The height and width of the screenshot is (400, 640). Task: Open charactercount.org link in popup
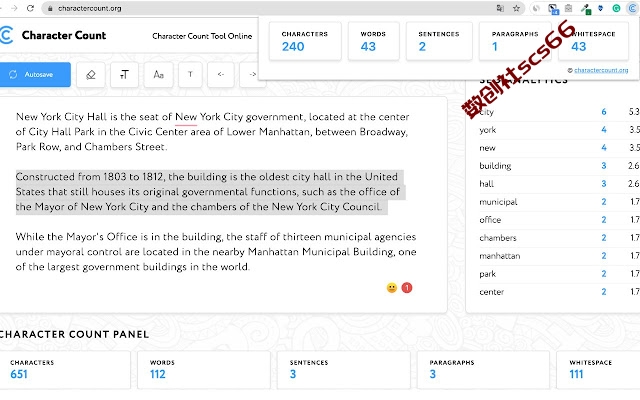[601, 70]
